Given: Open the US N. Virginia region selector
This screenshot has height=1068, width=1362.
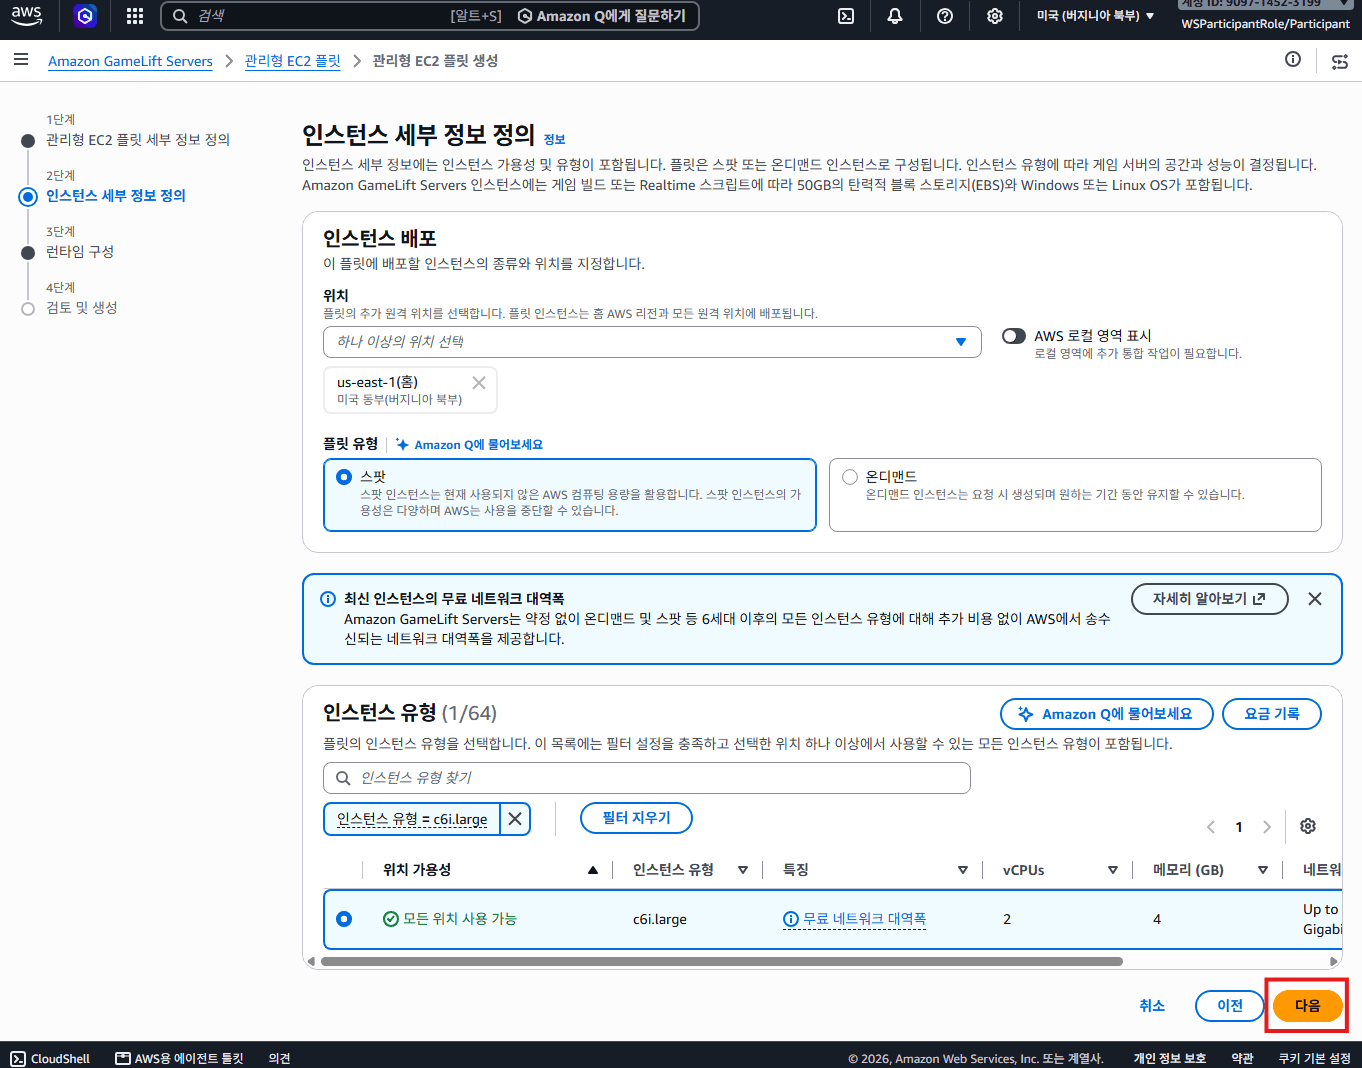Looking at the screenshot, I should coord(1095,16).
